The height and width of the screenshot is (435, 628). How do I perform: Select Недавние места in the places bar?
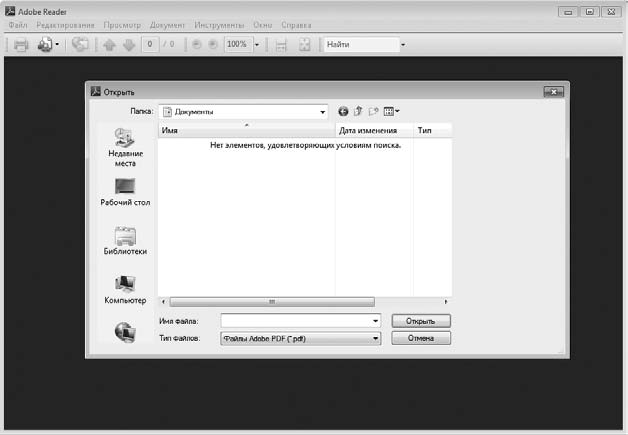coord(125,147)
